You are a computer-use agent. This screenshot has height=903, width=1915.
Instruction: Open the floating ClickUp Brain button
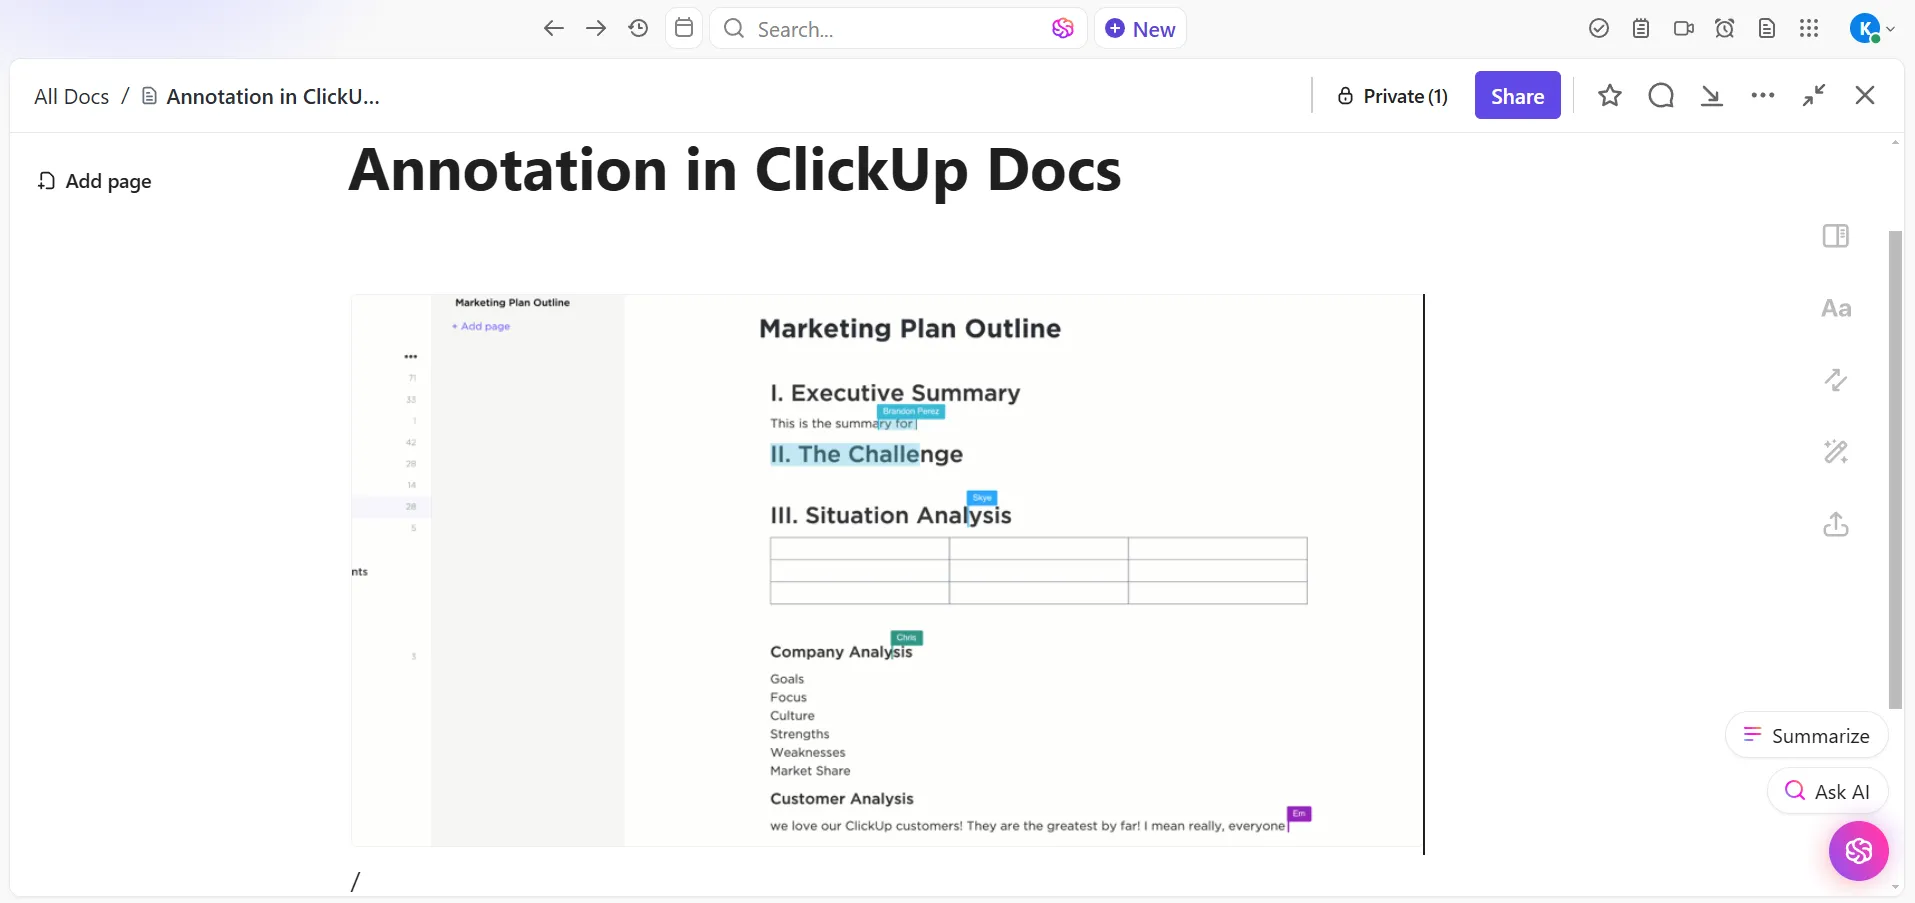pos(1859,851)
